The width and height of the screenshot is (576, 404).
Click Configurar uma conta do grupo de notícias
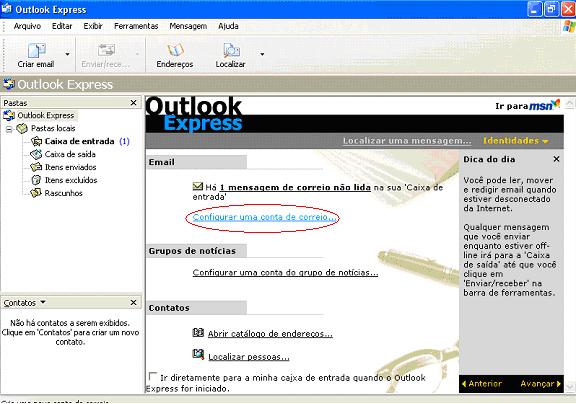point(285,273)
